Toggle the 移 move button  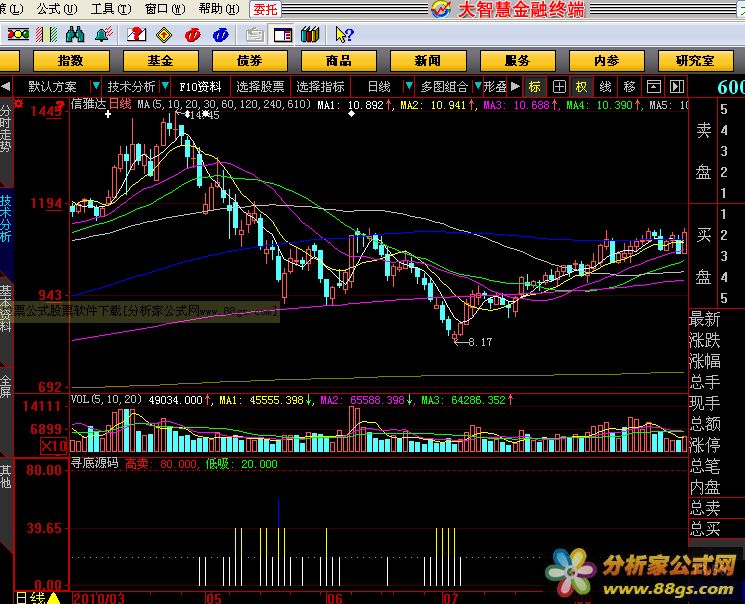tap(629, 86)
